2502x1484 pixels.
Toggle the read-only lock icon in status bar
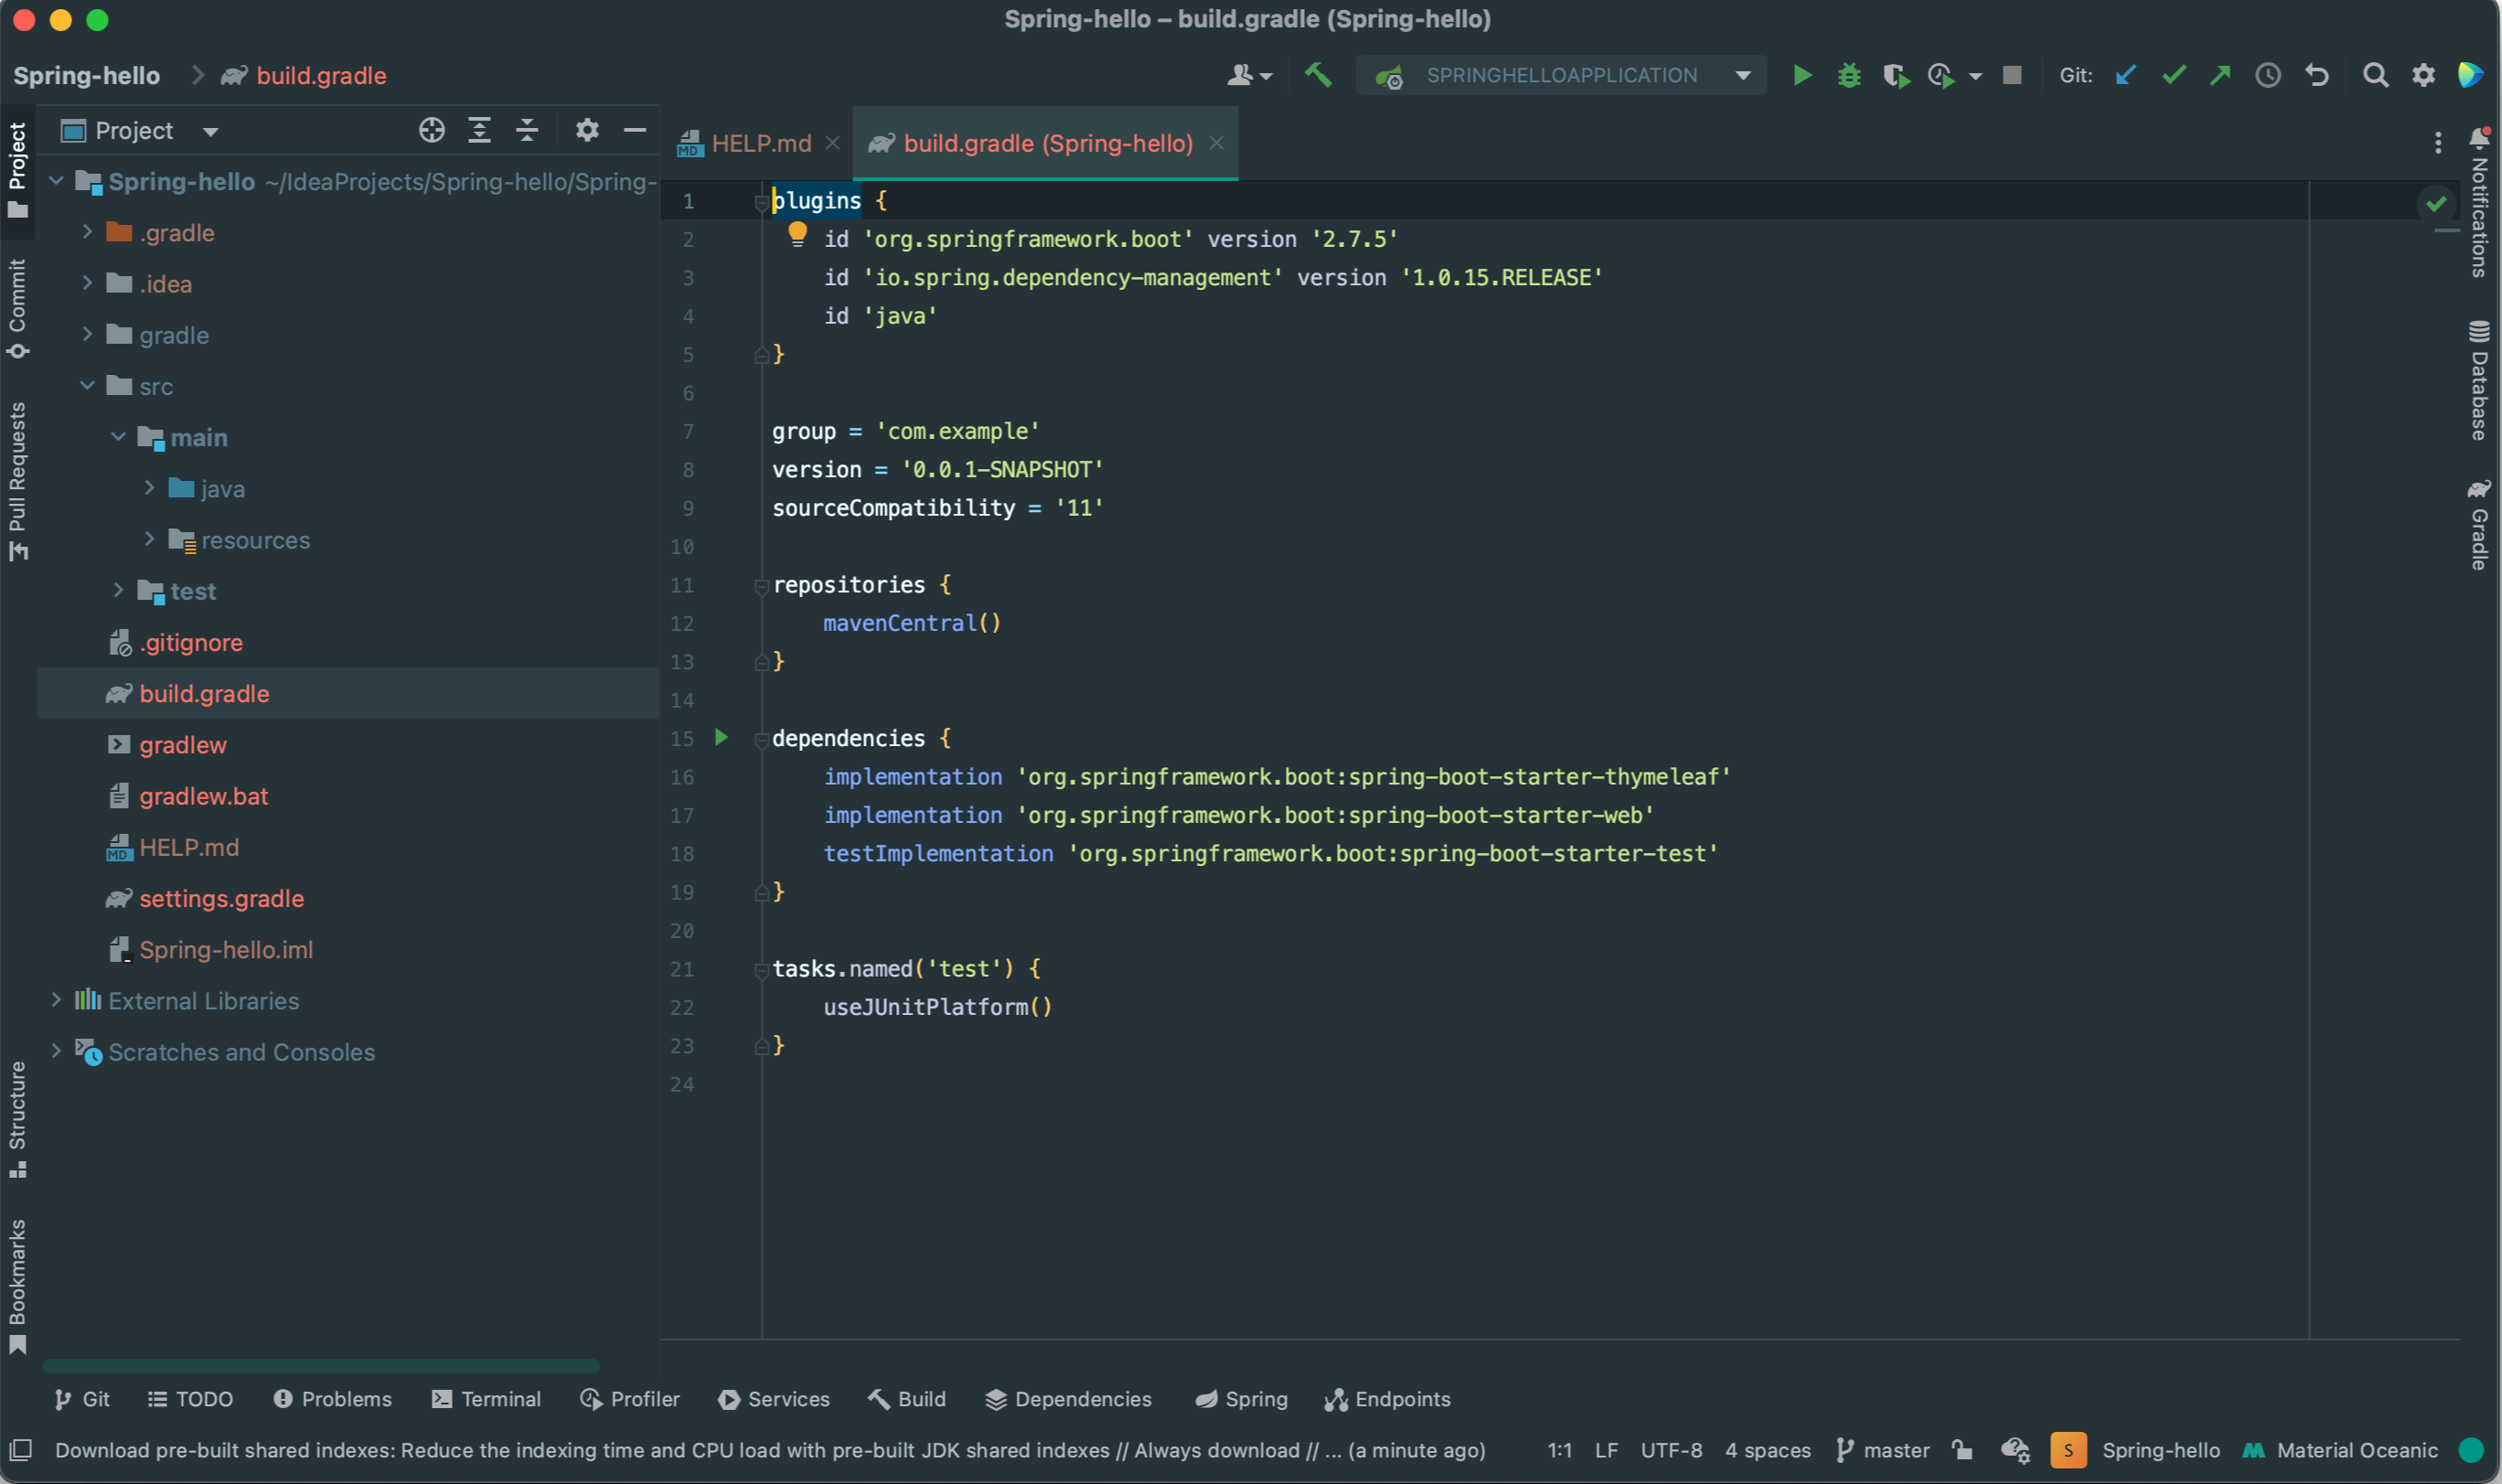coord(1962,1449)
